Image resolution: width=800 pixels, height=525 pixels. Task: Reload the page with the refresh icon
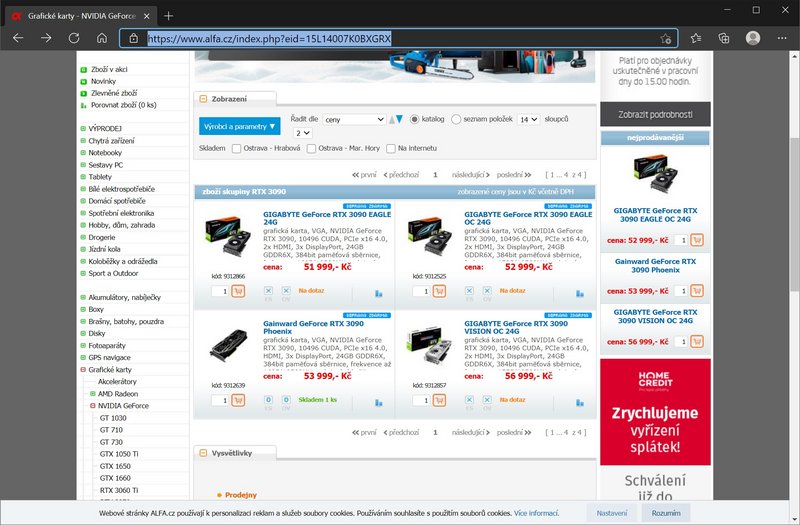pos(74,38)
